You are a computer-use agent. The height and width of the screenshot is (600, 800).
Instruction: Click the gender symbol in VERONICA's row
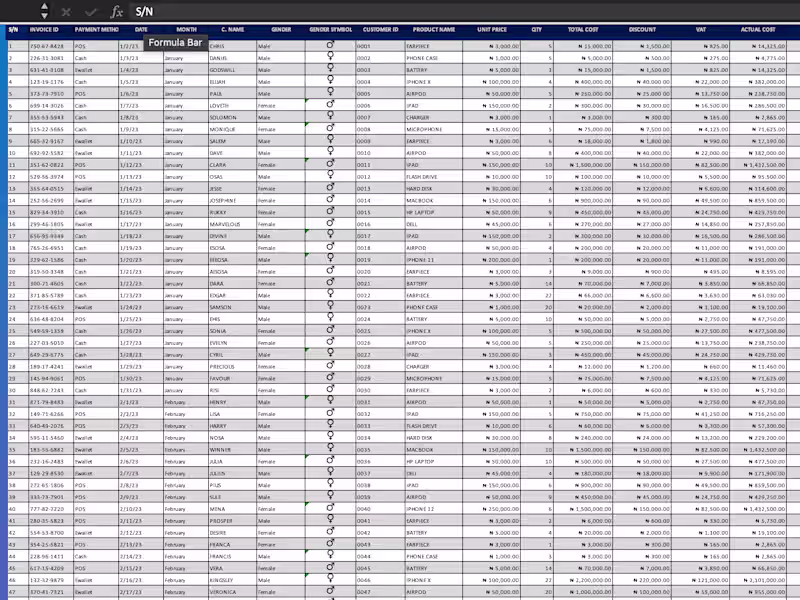pyautogui.click(x=331, y=591)
